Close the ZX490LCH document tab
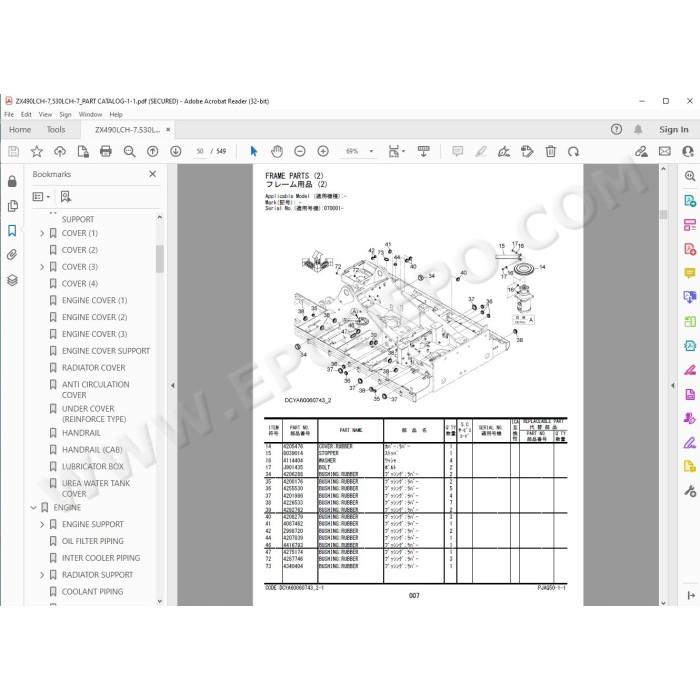Viewport: 700px width, 700px height. 168,129
